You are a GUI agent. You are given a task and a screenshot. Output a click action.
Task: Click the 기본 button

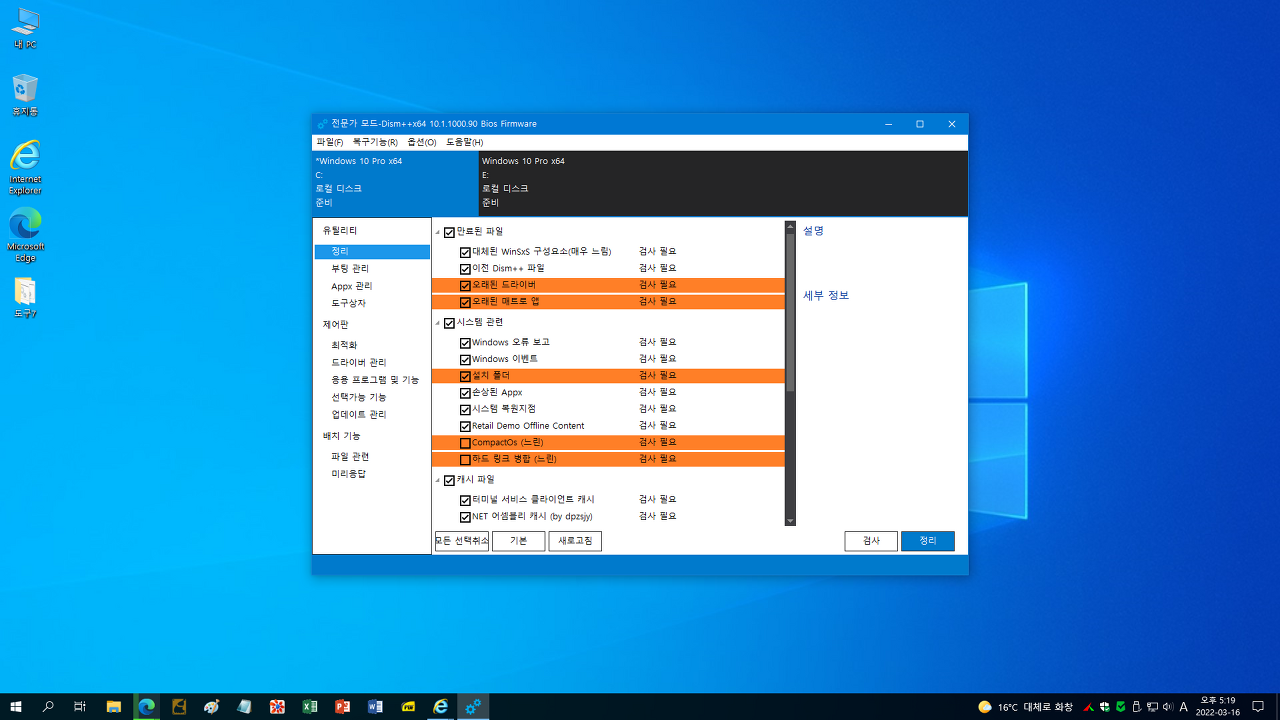click(x=518, y=541)
